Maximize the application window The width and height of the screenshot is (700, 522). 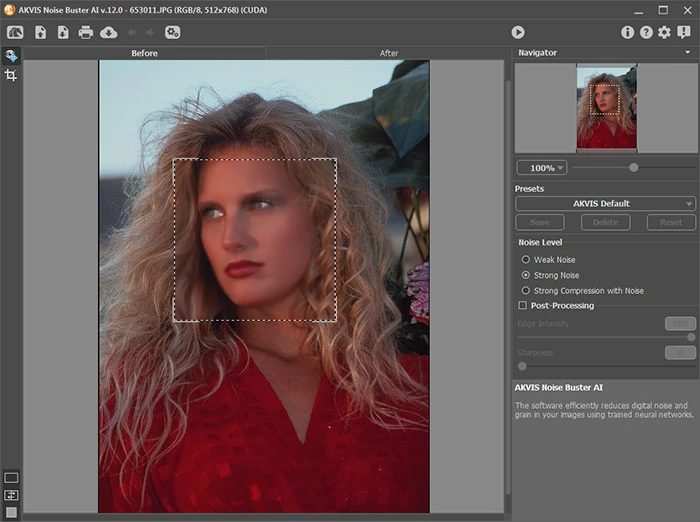663,10
